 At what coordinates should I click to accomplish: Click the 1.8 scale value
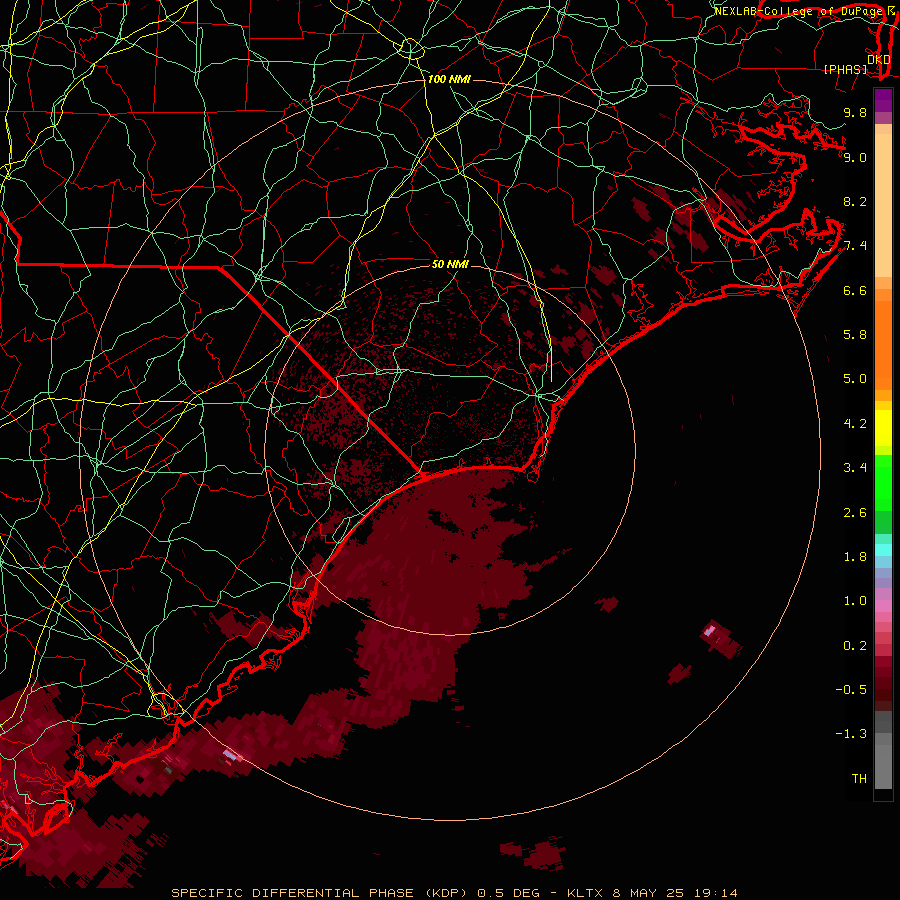pos(855,557)
